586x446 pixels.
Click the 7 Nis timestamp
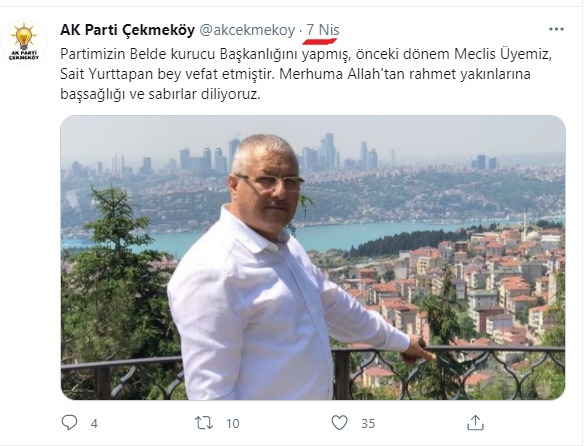click(323, 30)
